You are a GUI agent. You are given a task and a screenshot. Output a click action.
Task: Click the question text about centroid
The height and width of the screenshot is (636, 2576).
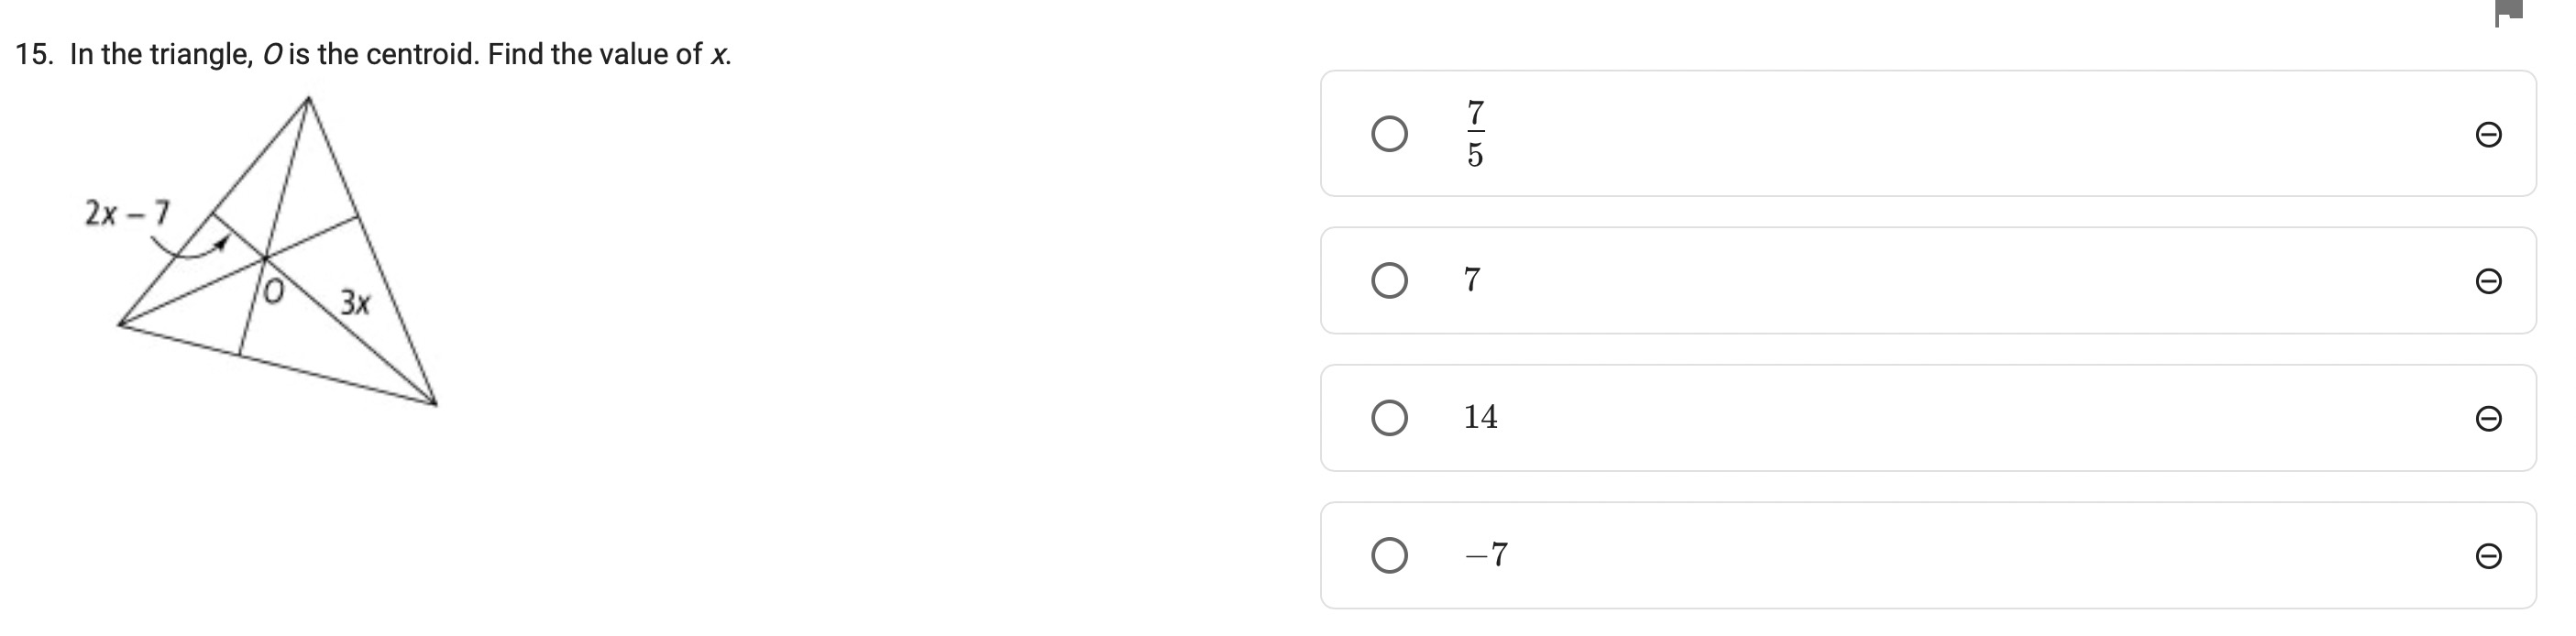[401, 54]
